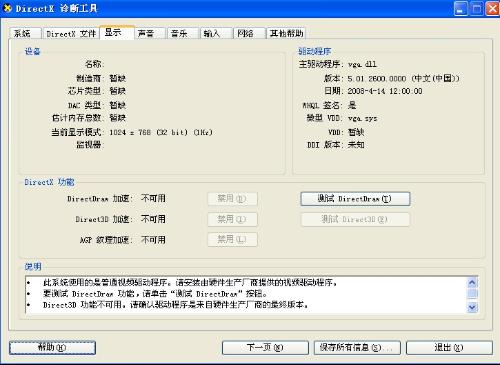Click scroll up arrow in 说明 box

[x=472, y=283]
